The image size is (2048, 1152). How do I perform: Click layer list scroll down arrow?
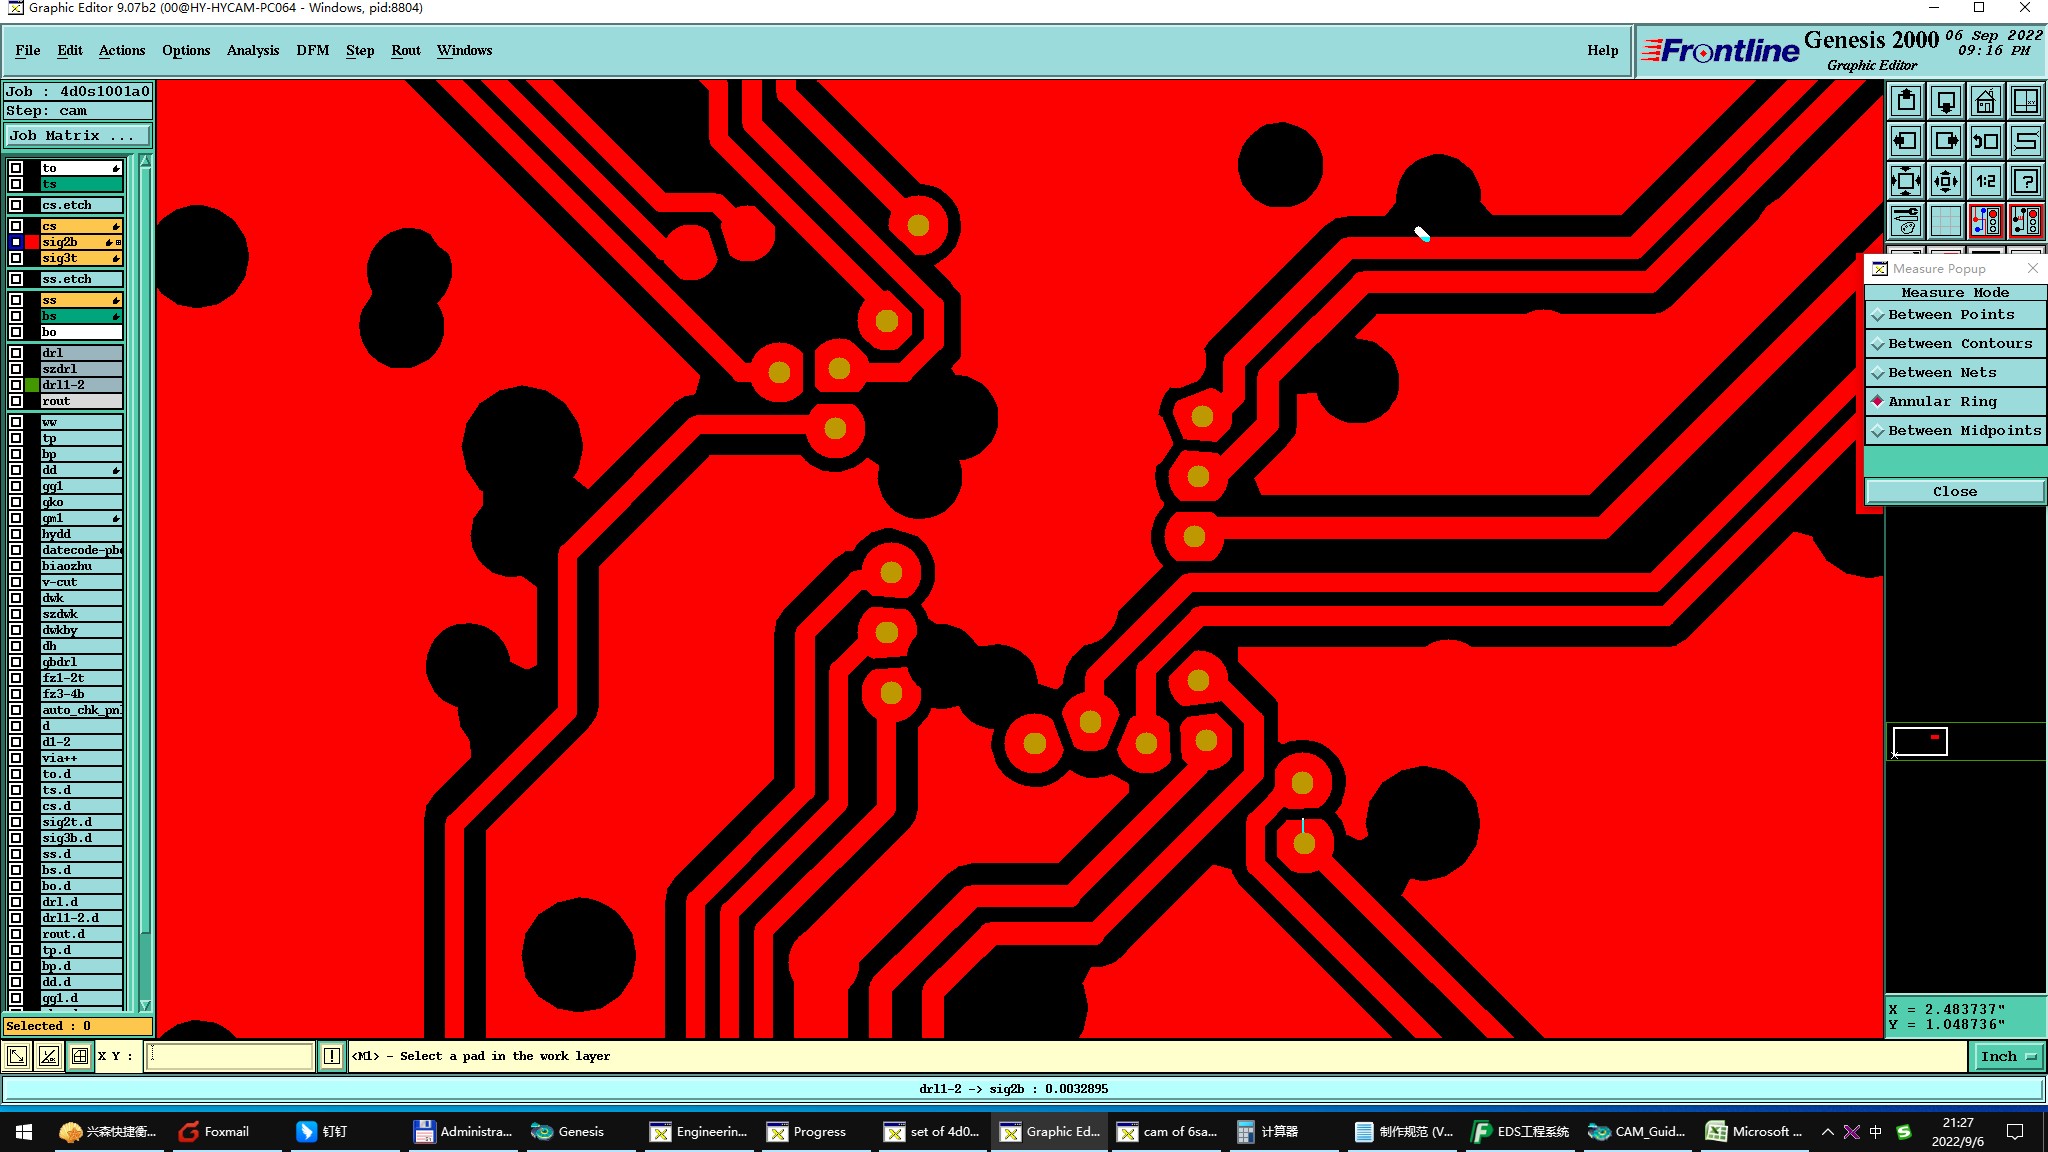(145, 1005)
